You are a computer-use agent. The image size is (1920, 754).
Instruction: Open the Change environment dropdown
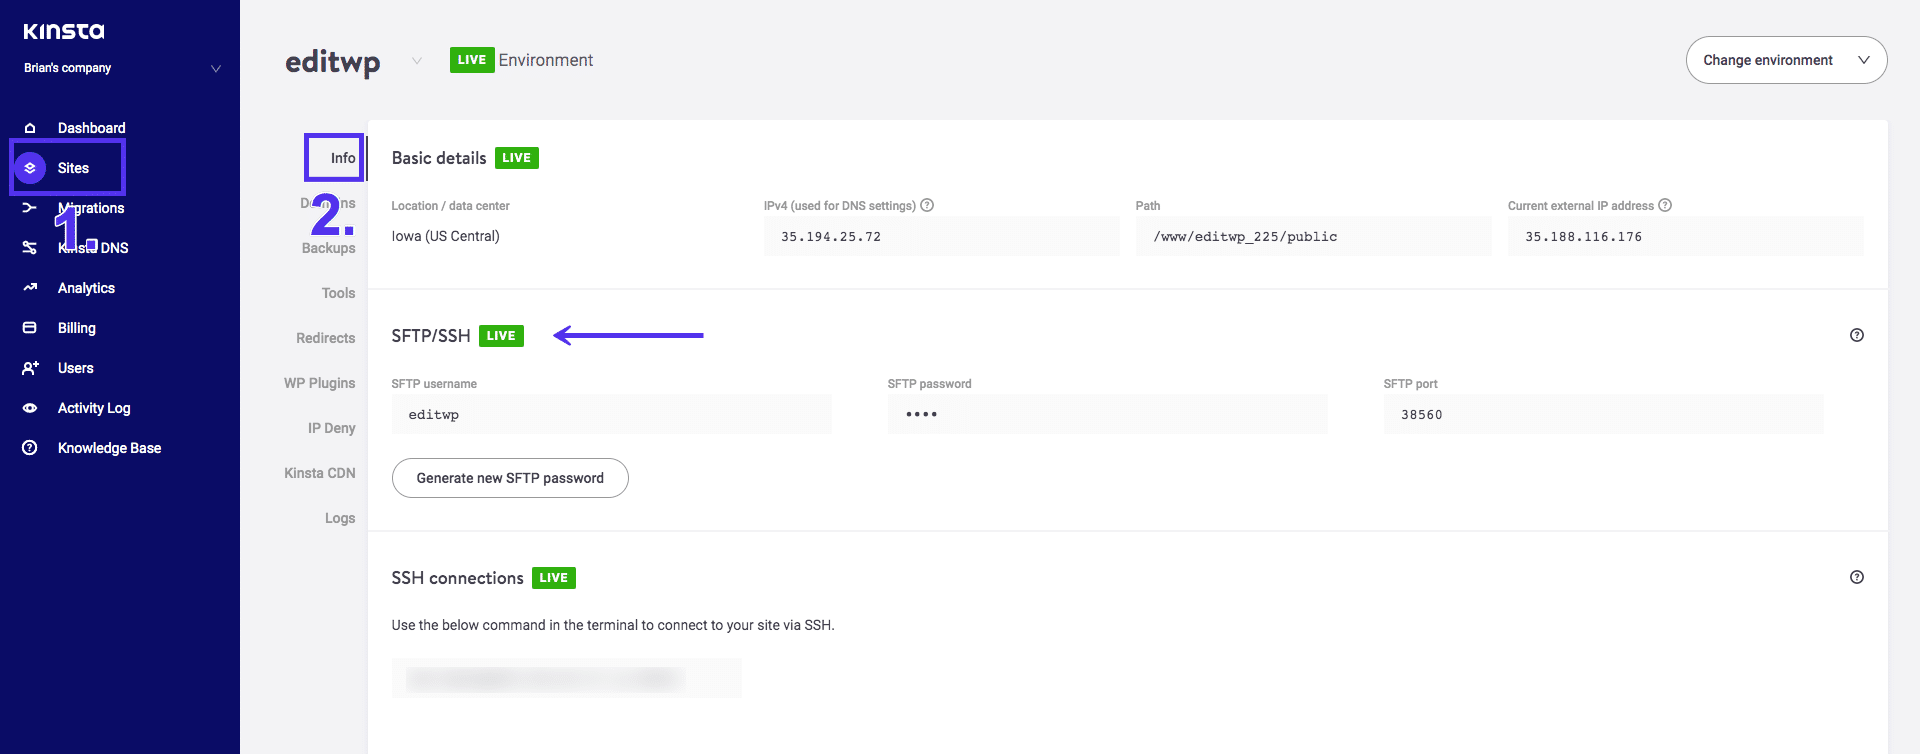click(1786, 60)
